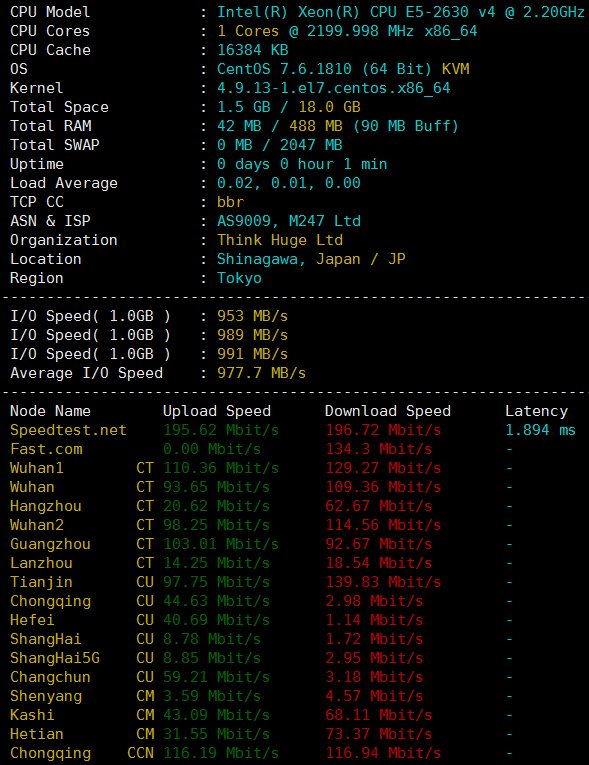The image size is (589, 765).
Task: Click Hangzhou download '62.67 Mbit/s'
Action: [379, 507]
